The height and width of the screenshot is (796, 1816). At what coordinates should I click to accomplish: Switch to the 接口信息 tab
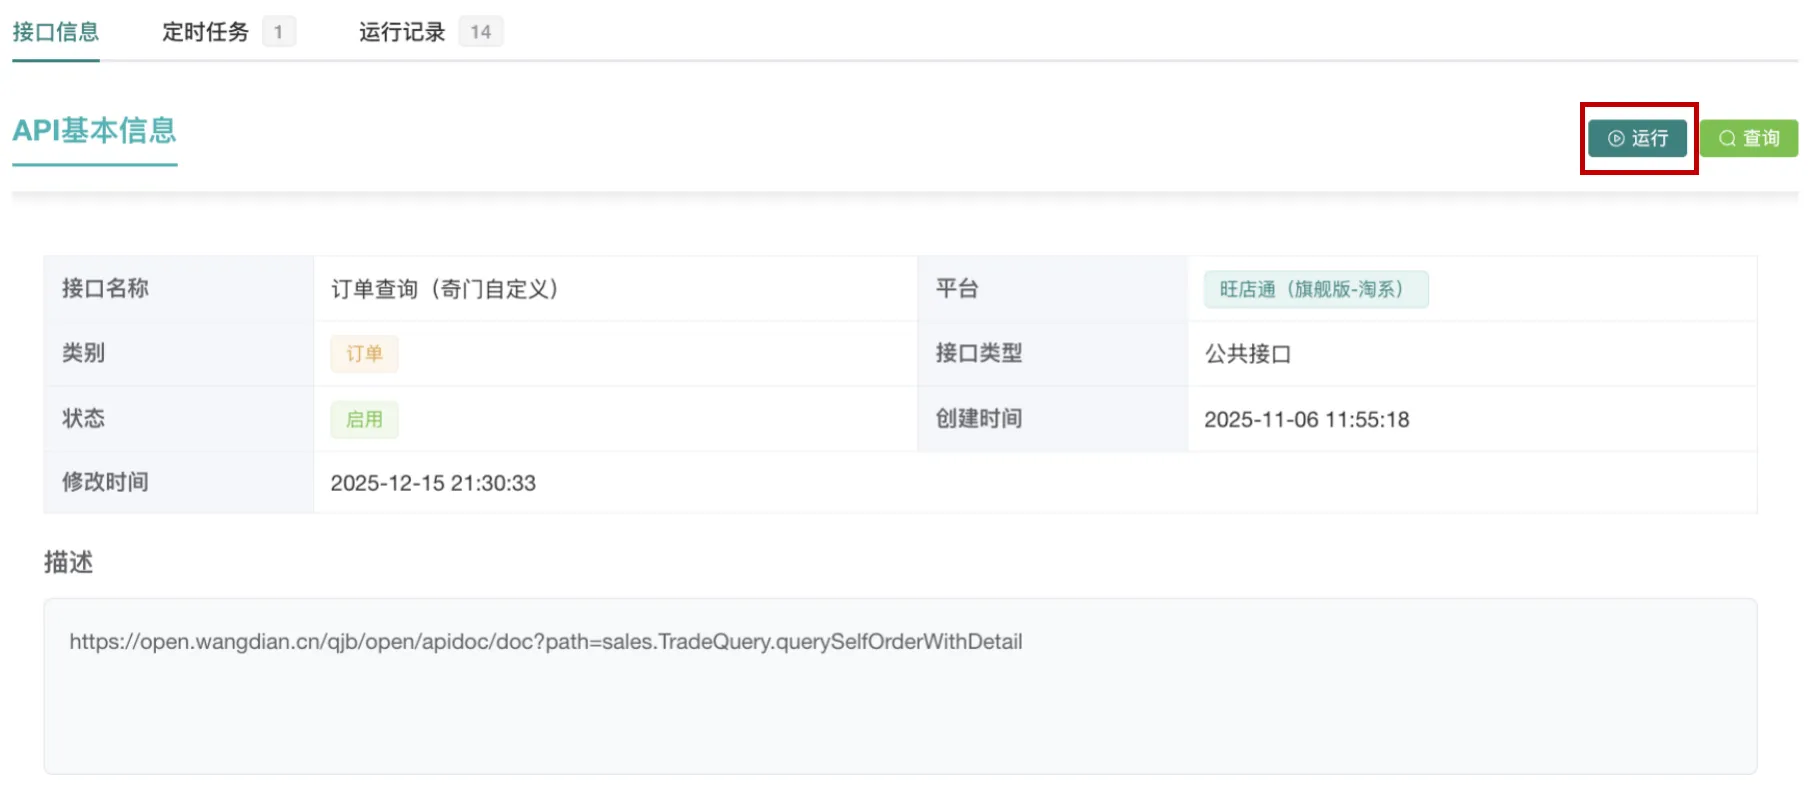pos(56,32)
